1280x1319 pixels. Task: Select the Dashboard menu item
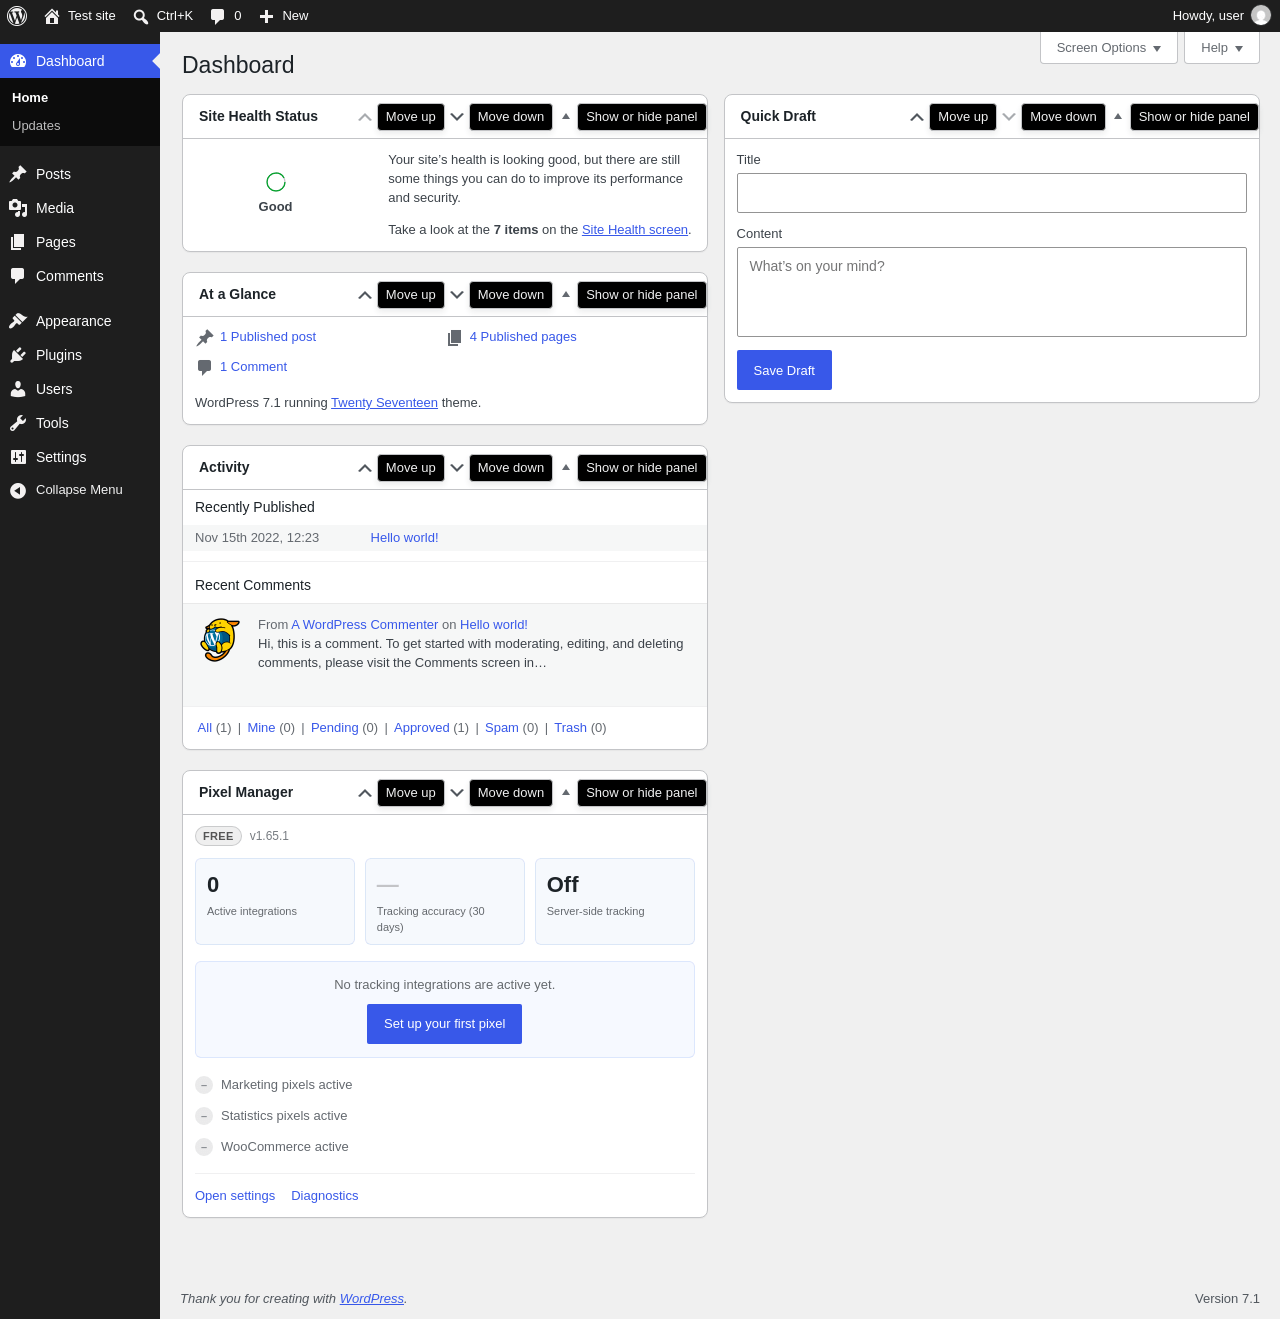80,61
